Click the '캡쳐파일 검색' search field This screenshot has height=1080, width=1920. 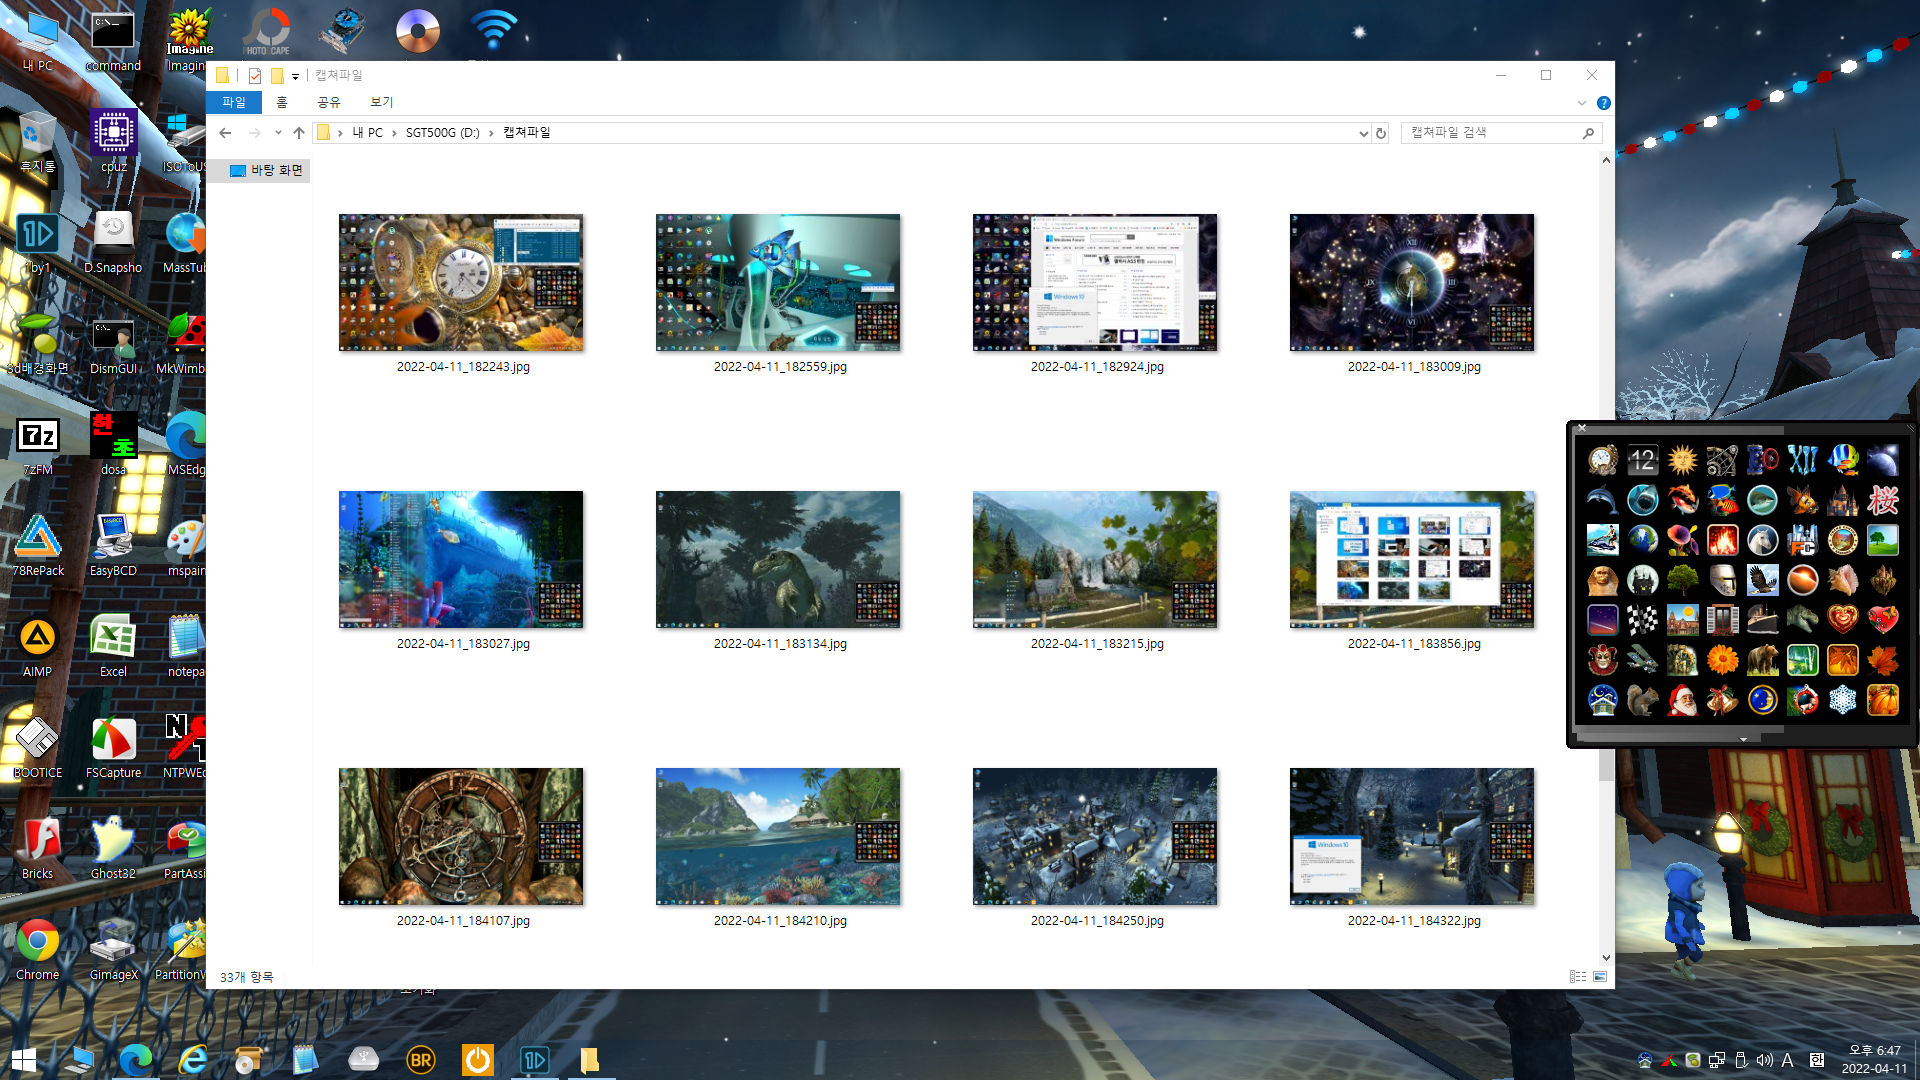(x=1501, y=133)
